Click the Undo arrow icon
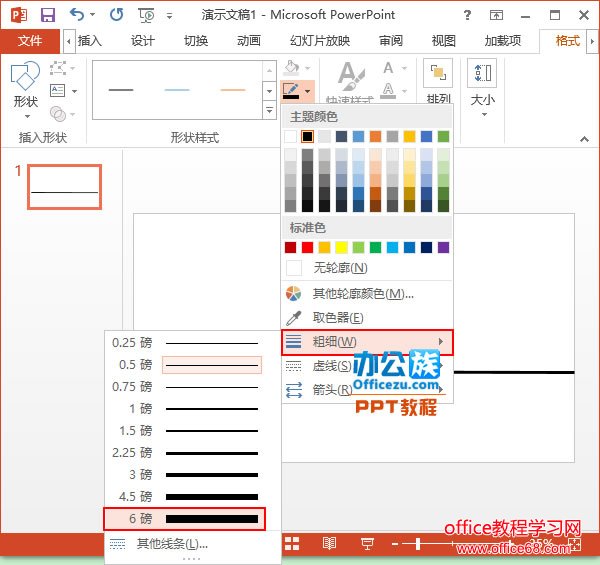 click(x=77, y=15)
